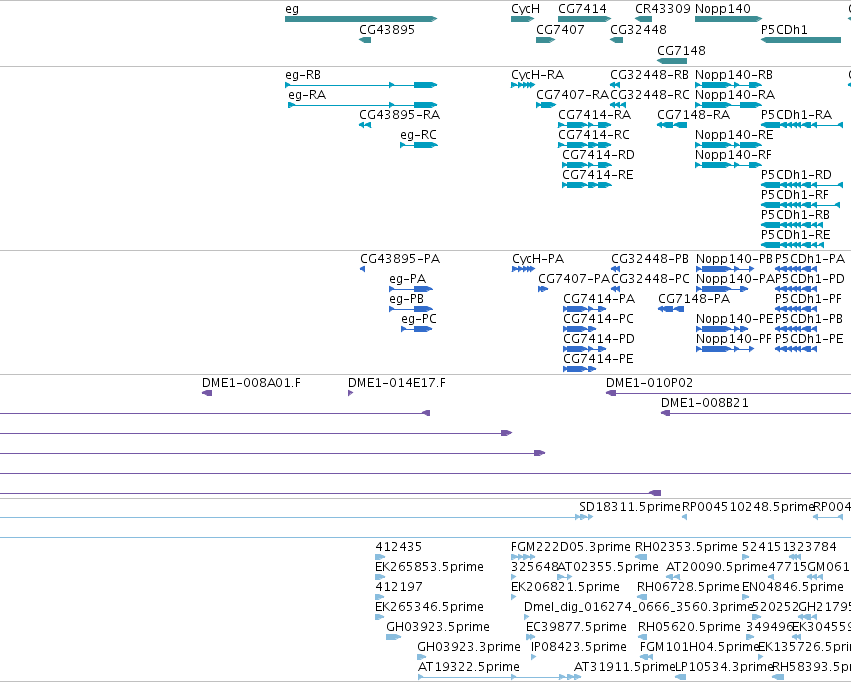The width and height of the screenshot is (851, 682).
Task: Click the AT19322.5prime EST label
Action: 469,667
